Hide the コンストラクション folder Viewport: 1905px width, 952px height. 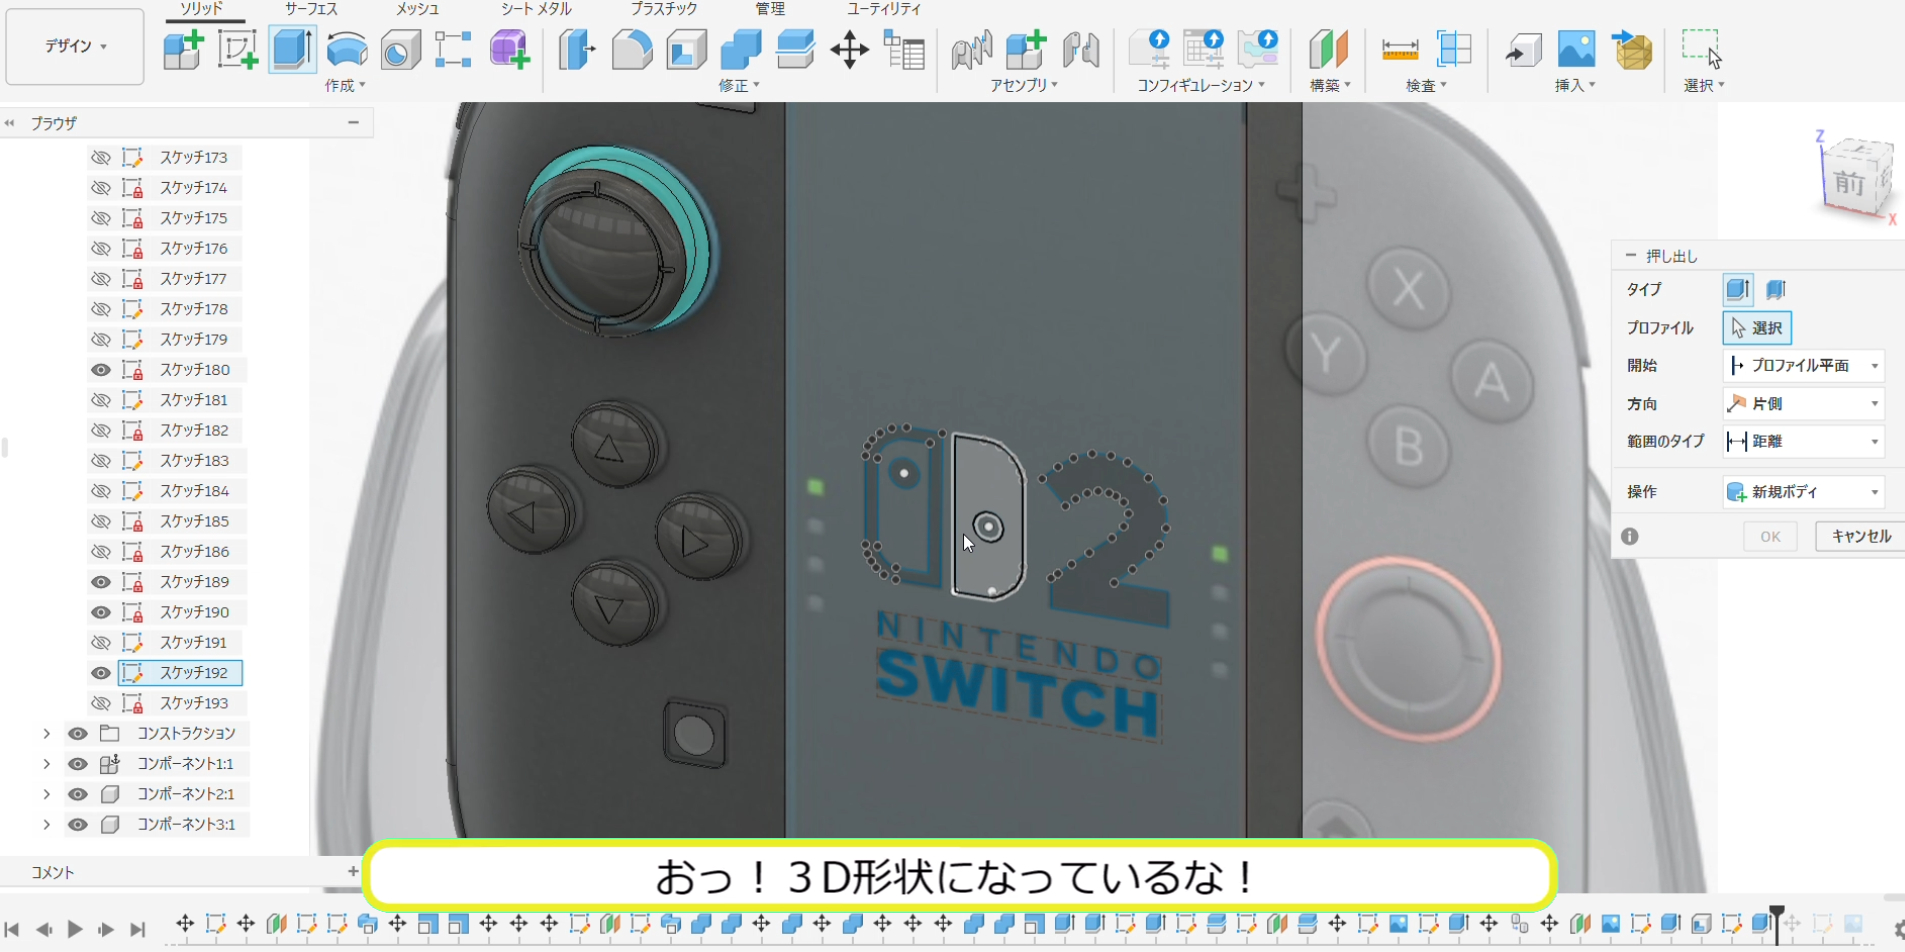(x=77, y=734)
